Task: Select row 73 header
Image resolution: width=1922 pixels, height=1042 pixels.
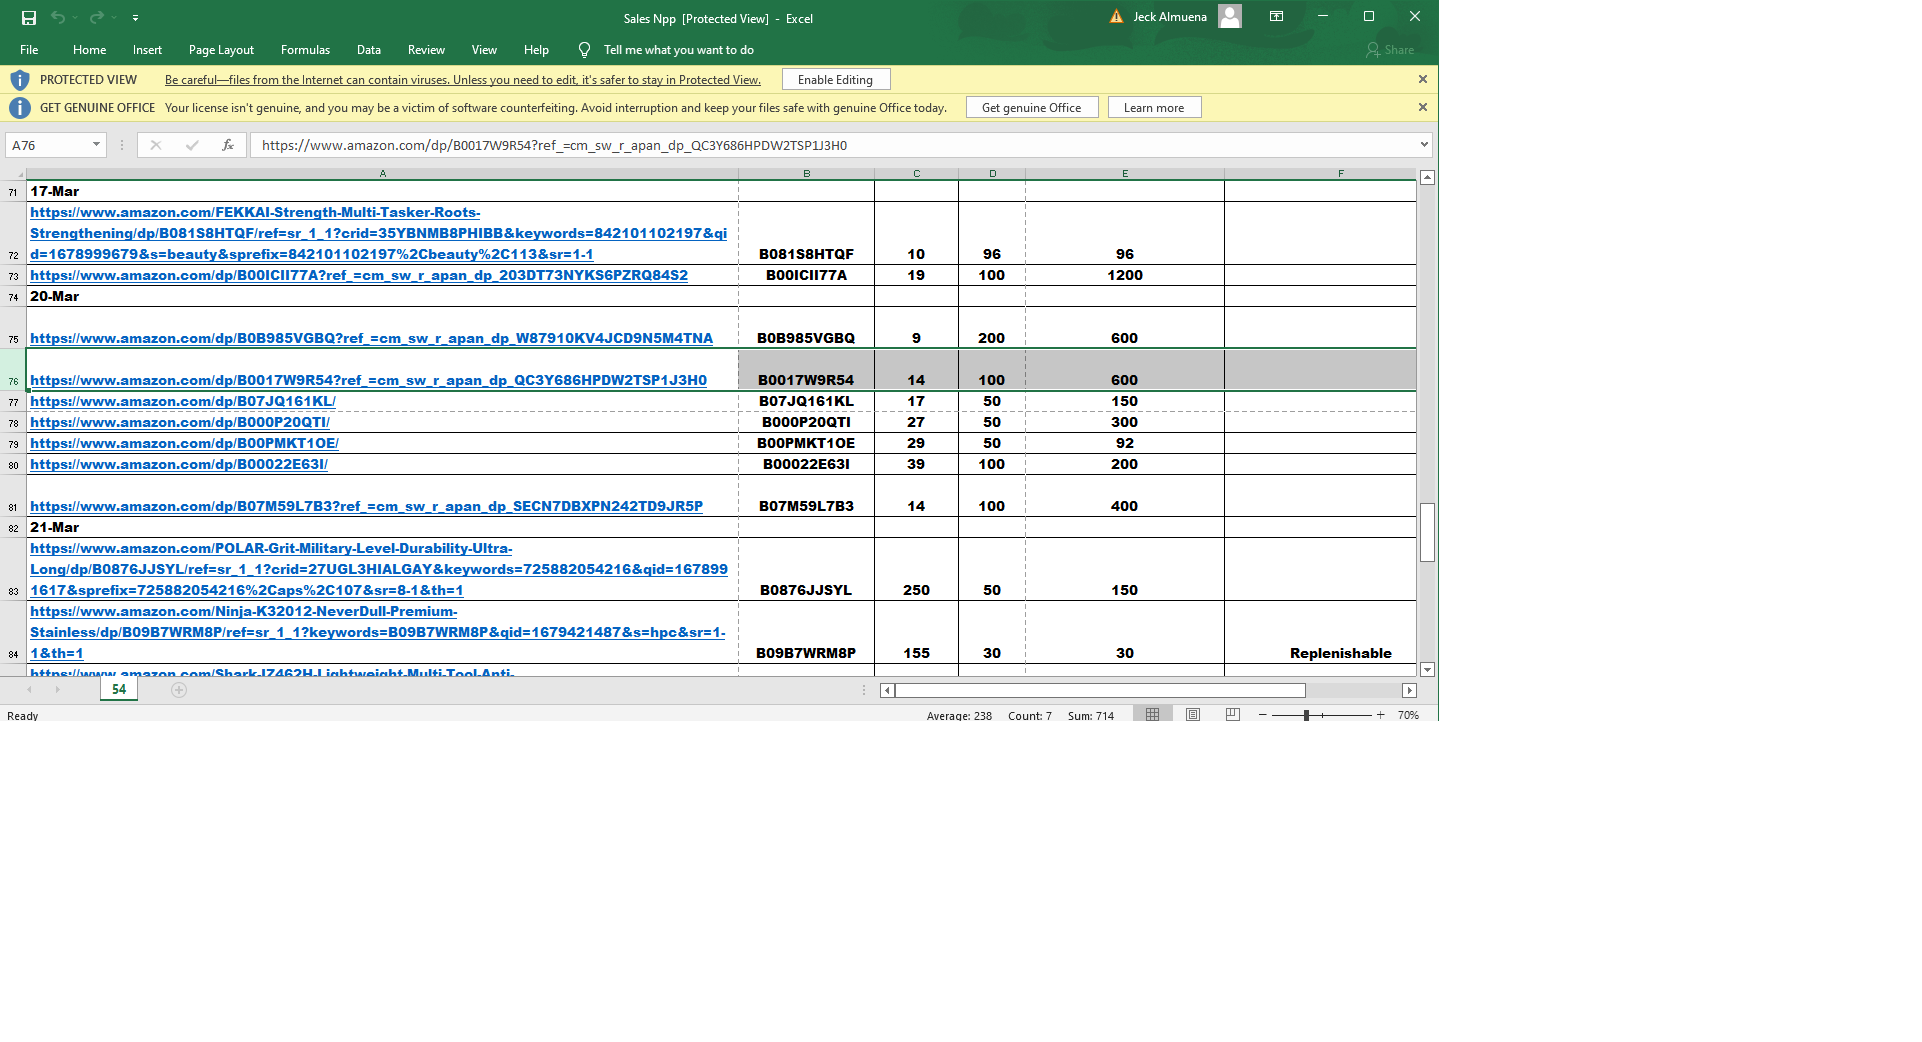Action: [x=13, y=276]
